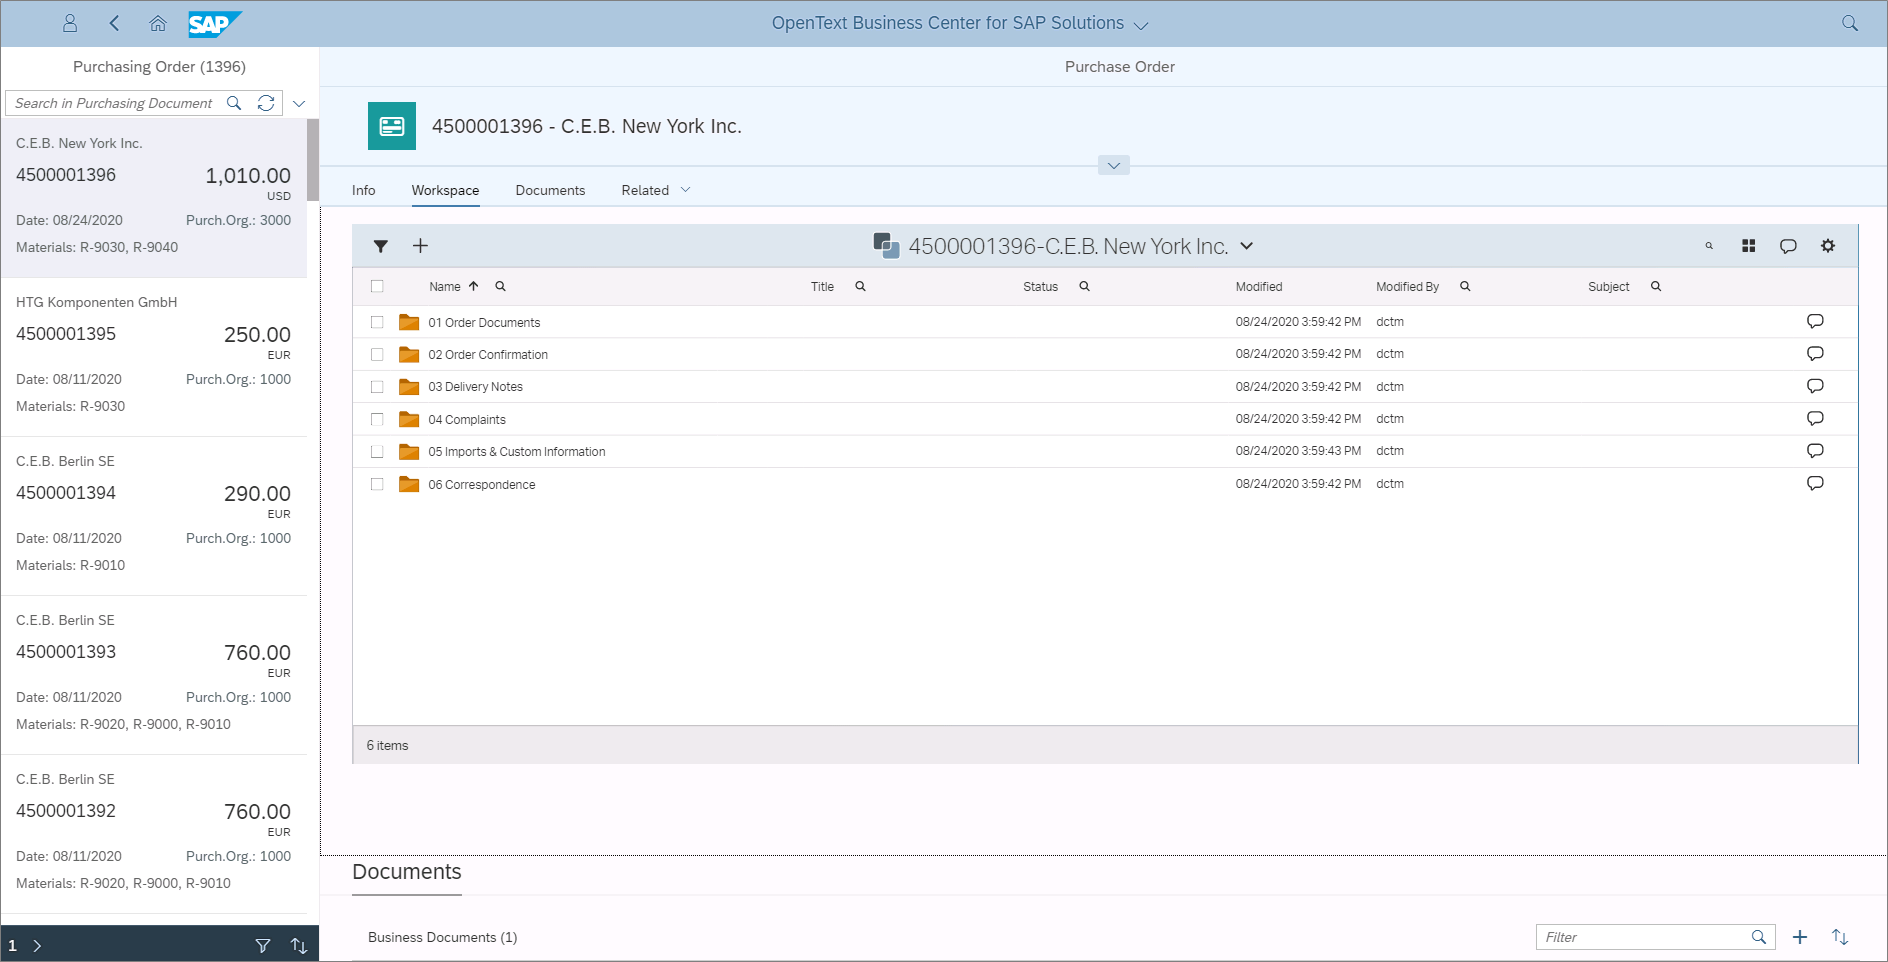Screen dimensions: 1888x962
Task: Select the checkbox for 01 Order Documents
Action: (x=377, y=322)
